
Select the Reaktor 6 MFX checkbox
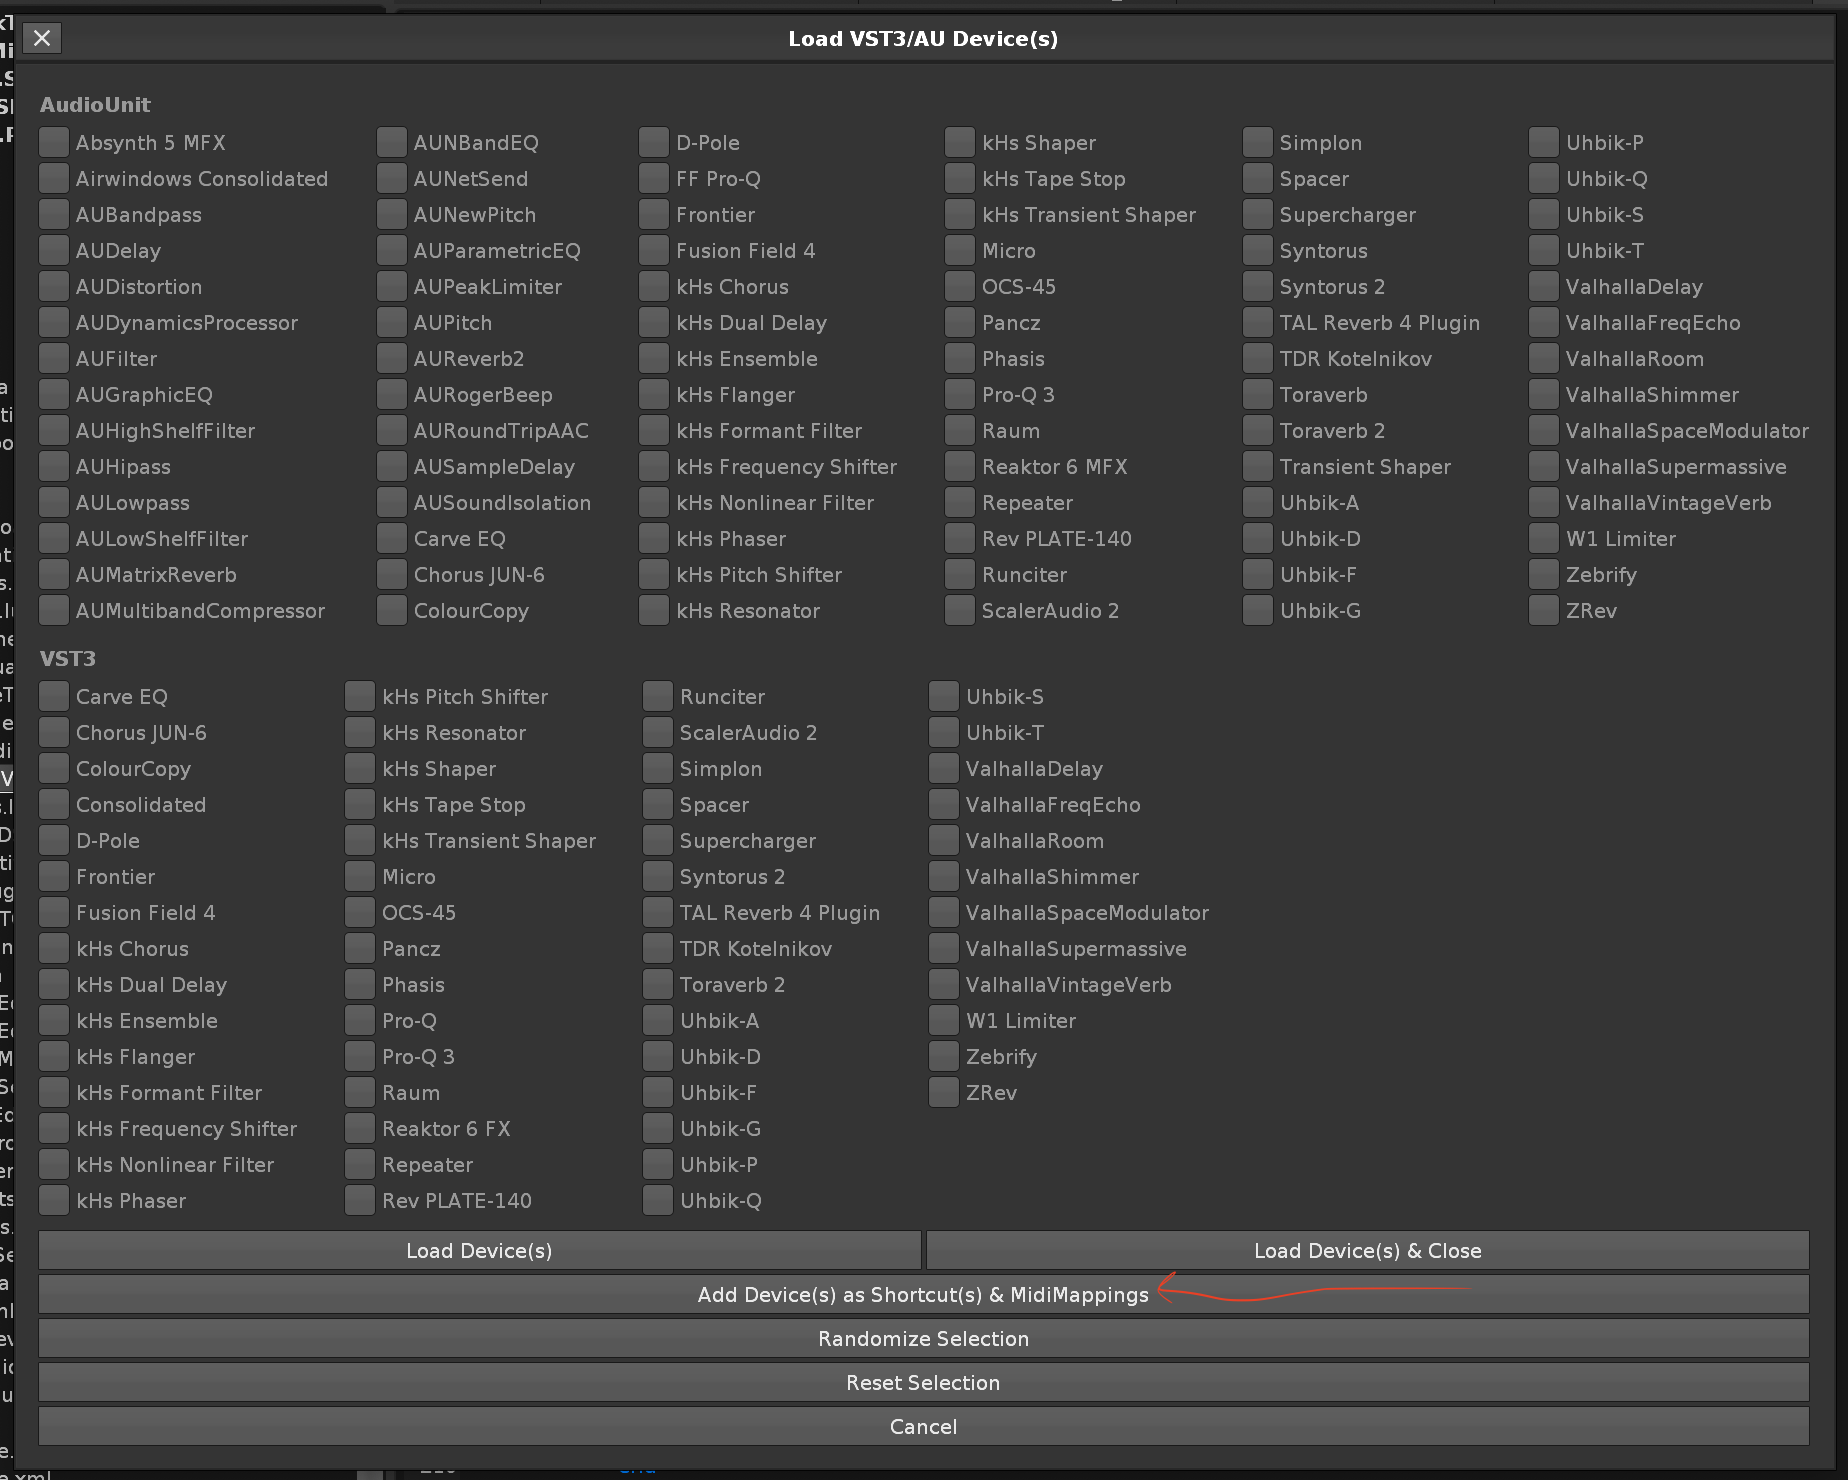(960, 466)
